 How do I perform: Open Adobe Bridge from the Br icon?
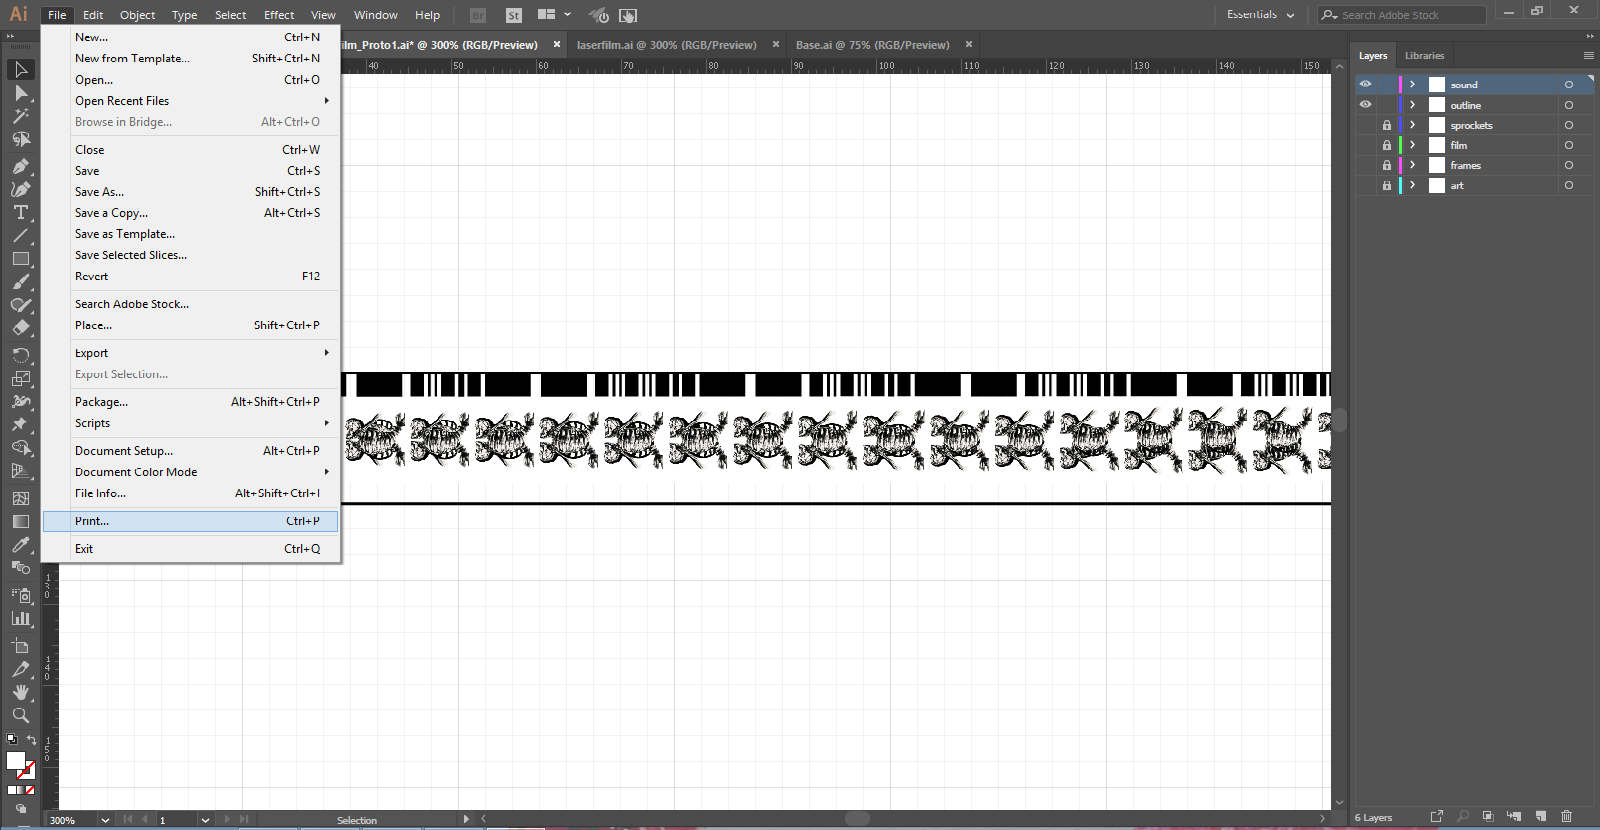478,15
